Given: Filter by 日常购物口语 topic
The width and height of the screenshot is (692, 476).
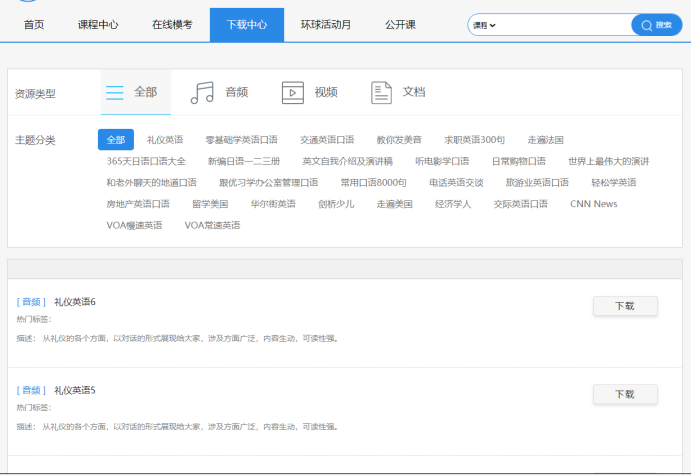Looking at the screenshot, I should 519,161.
